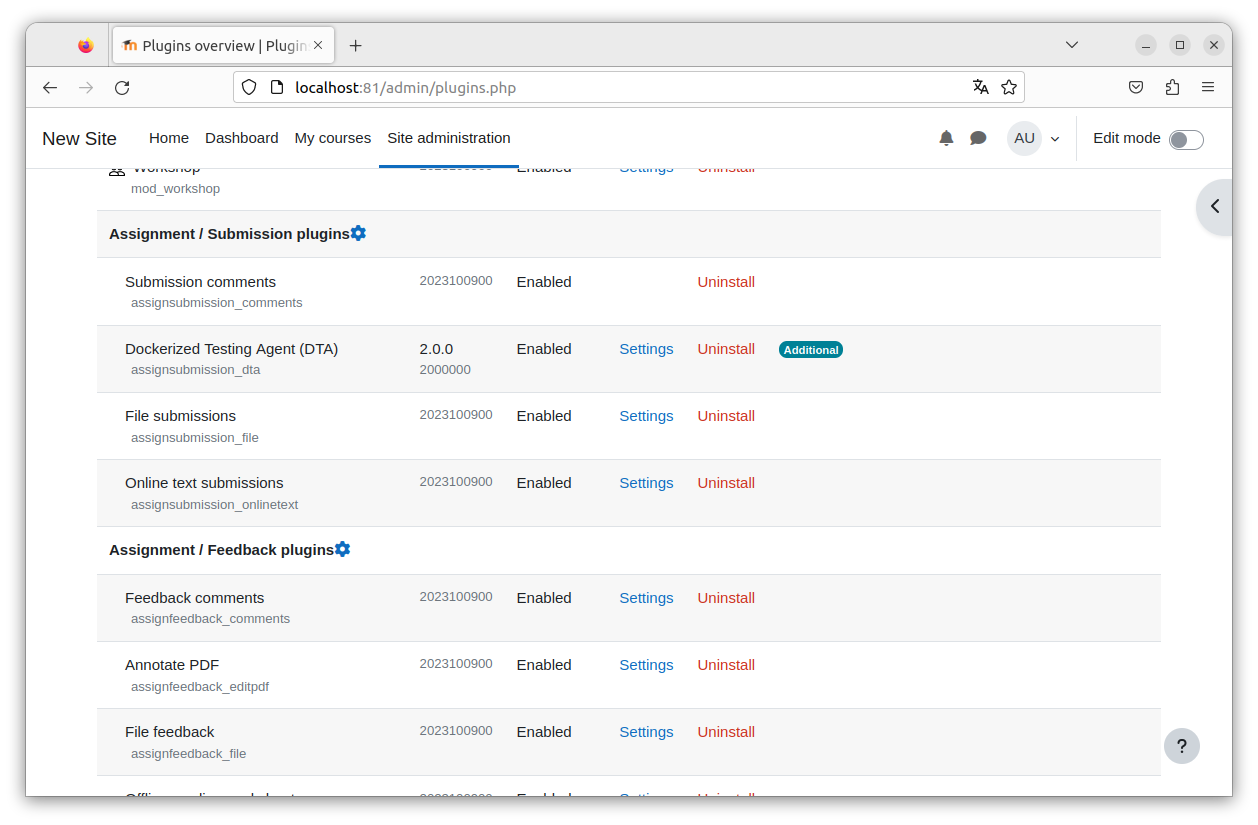Click the File feedback plugin name

170,732
